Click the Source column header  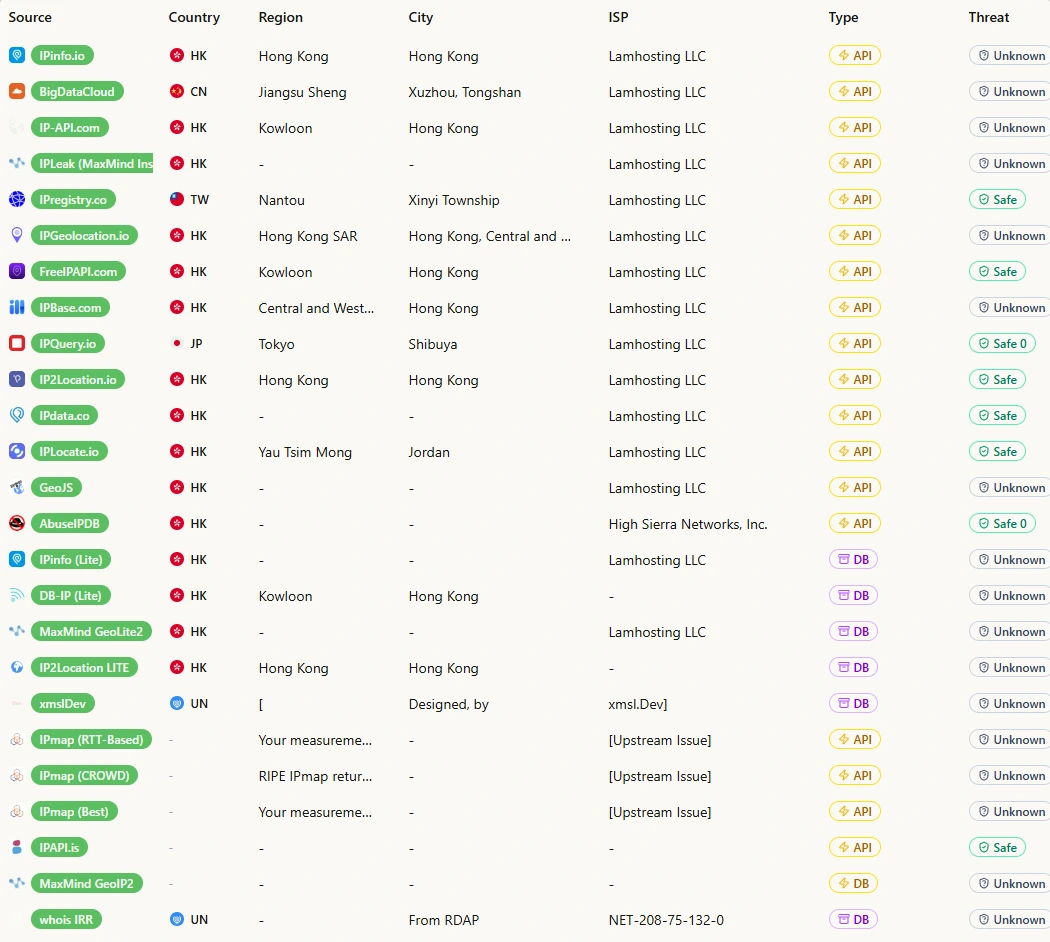click(30, 17)
